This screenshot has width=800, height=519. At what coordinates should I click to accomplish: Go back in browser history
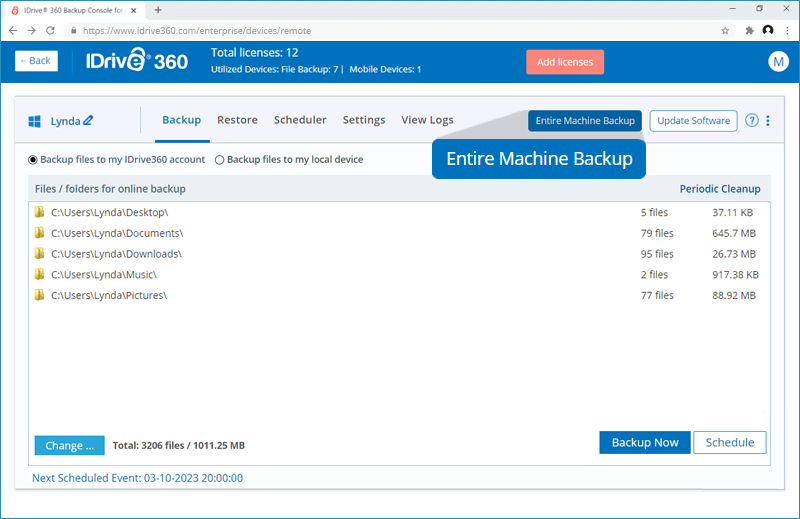point(13,31)
